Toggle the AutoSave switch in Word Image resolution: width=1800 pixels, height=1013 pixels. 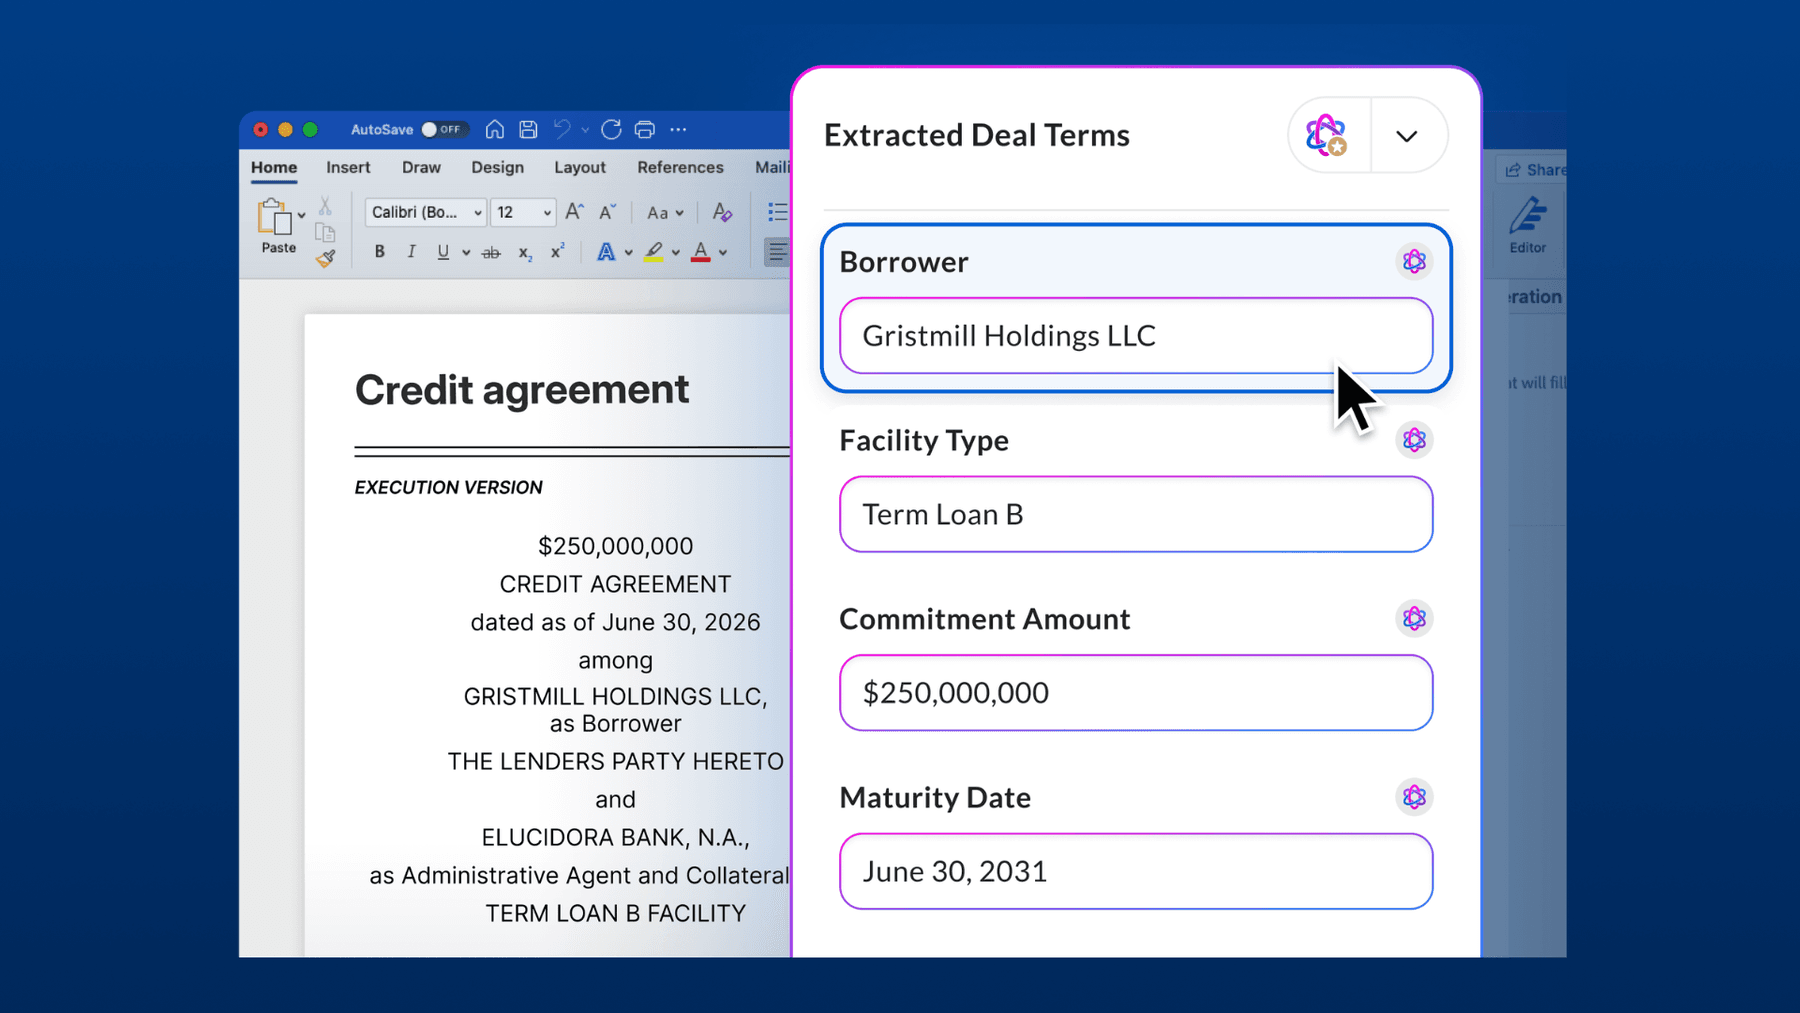444,130
